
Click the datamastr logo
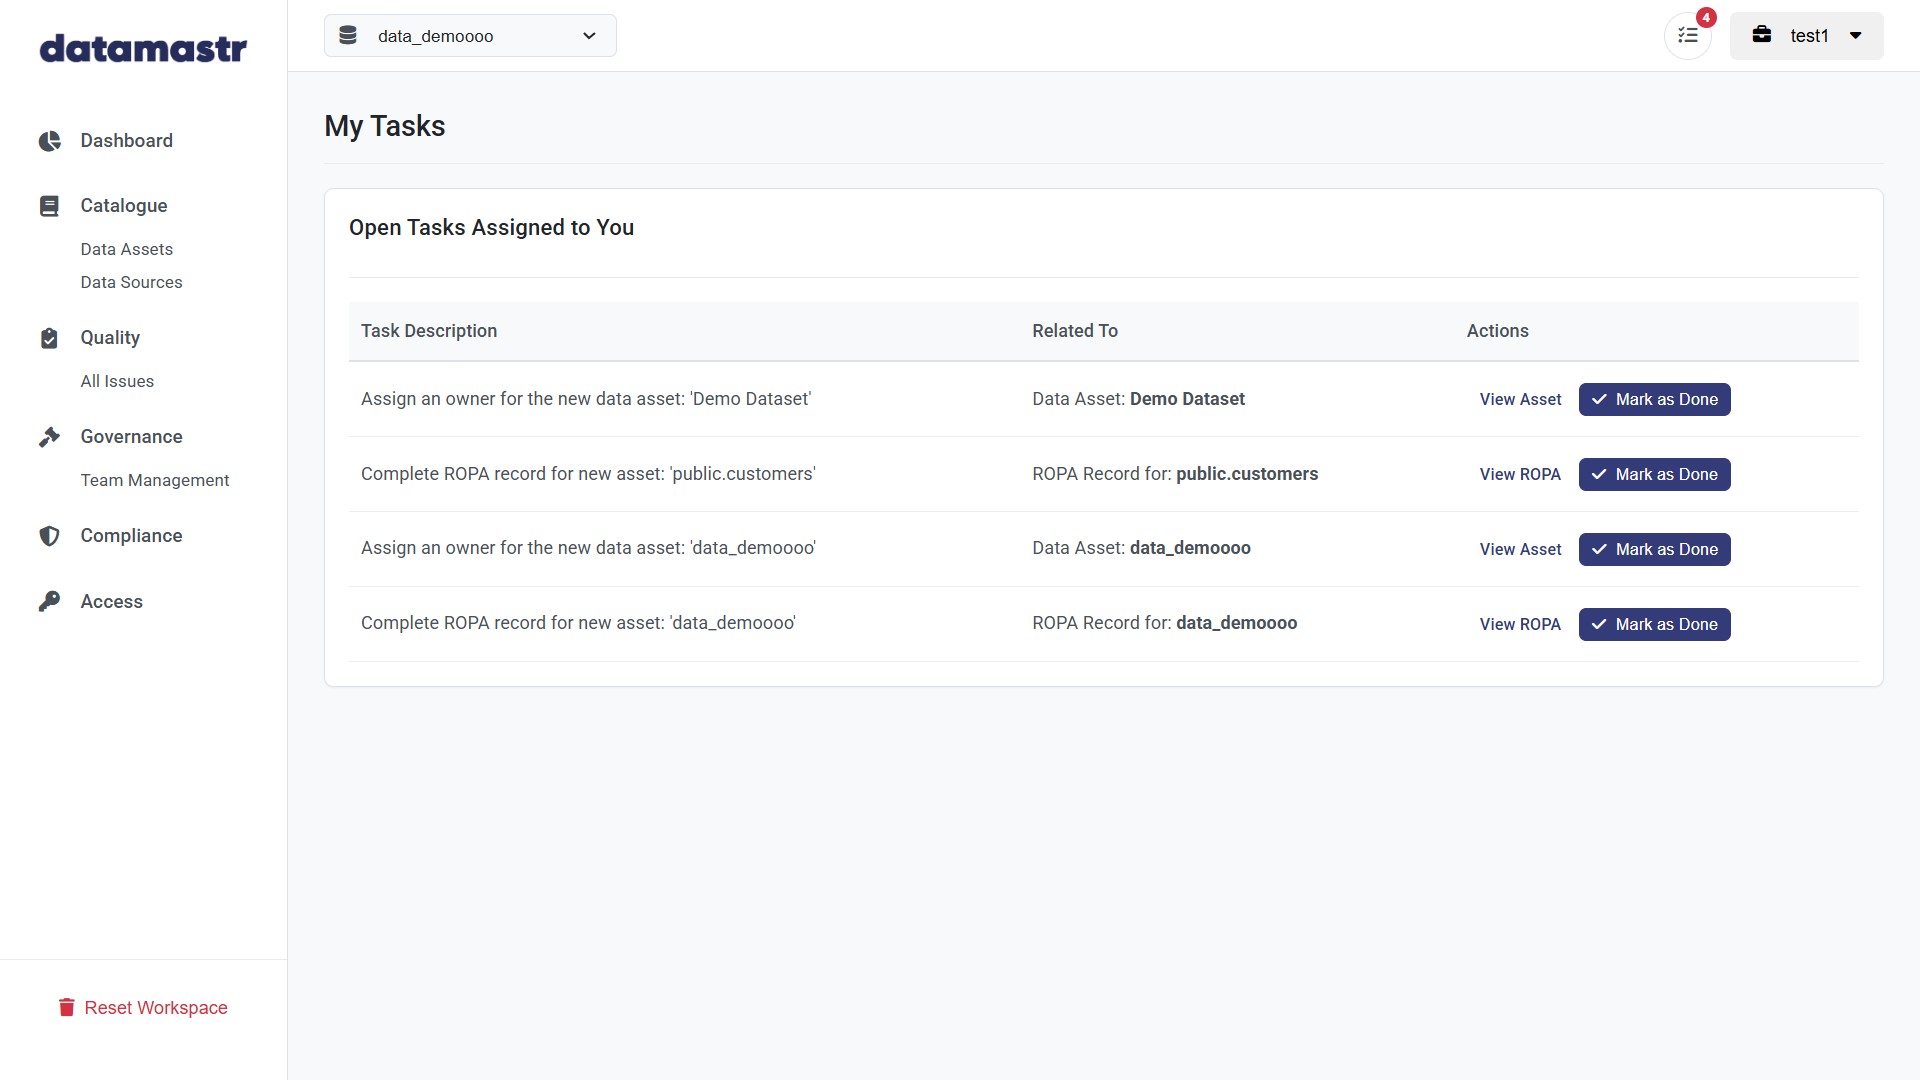143,48
